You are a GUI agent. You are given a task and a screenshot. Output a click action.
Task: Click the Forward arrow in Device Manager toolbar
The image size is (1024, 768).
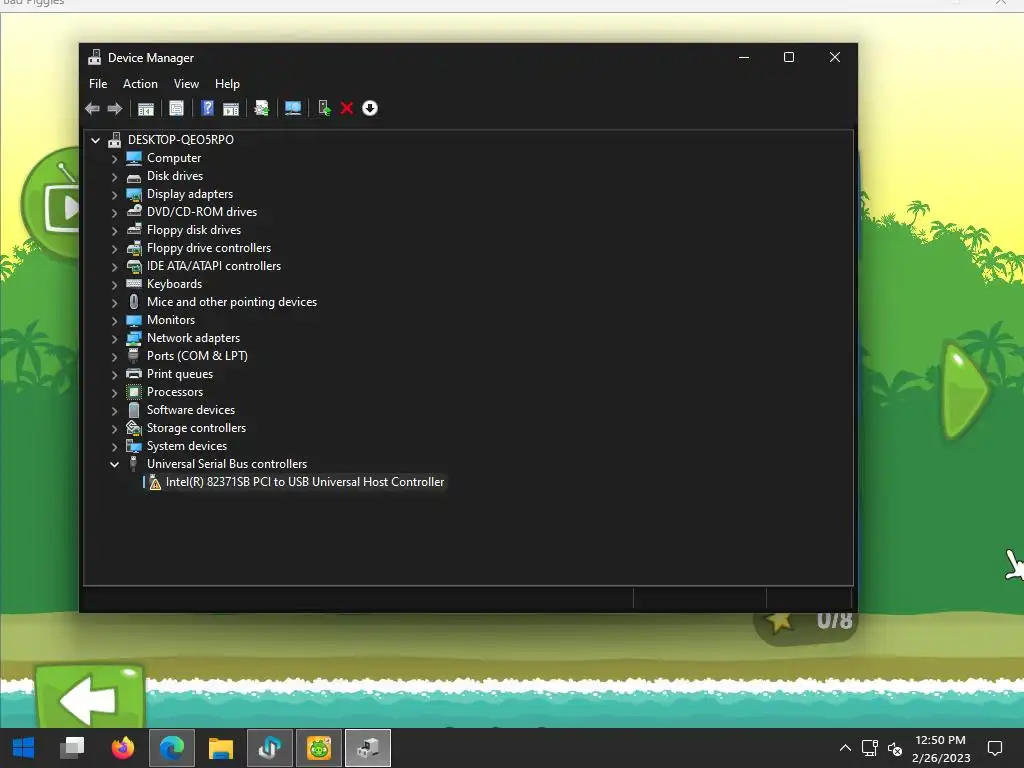click(115, 108)
